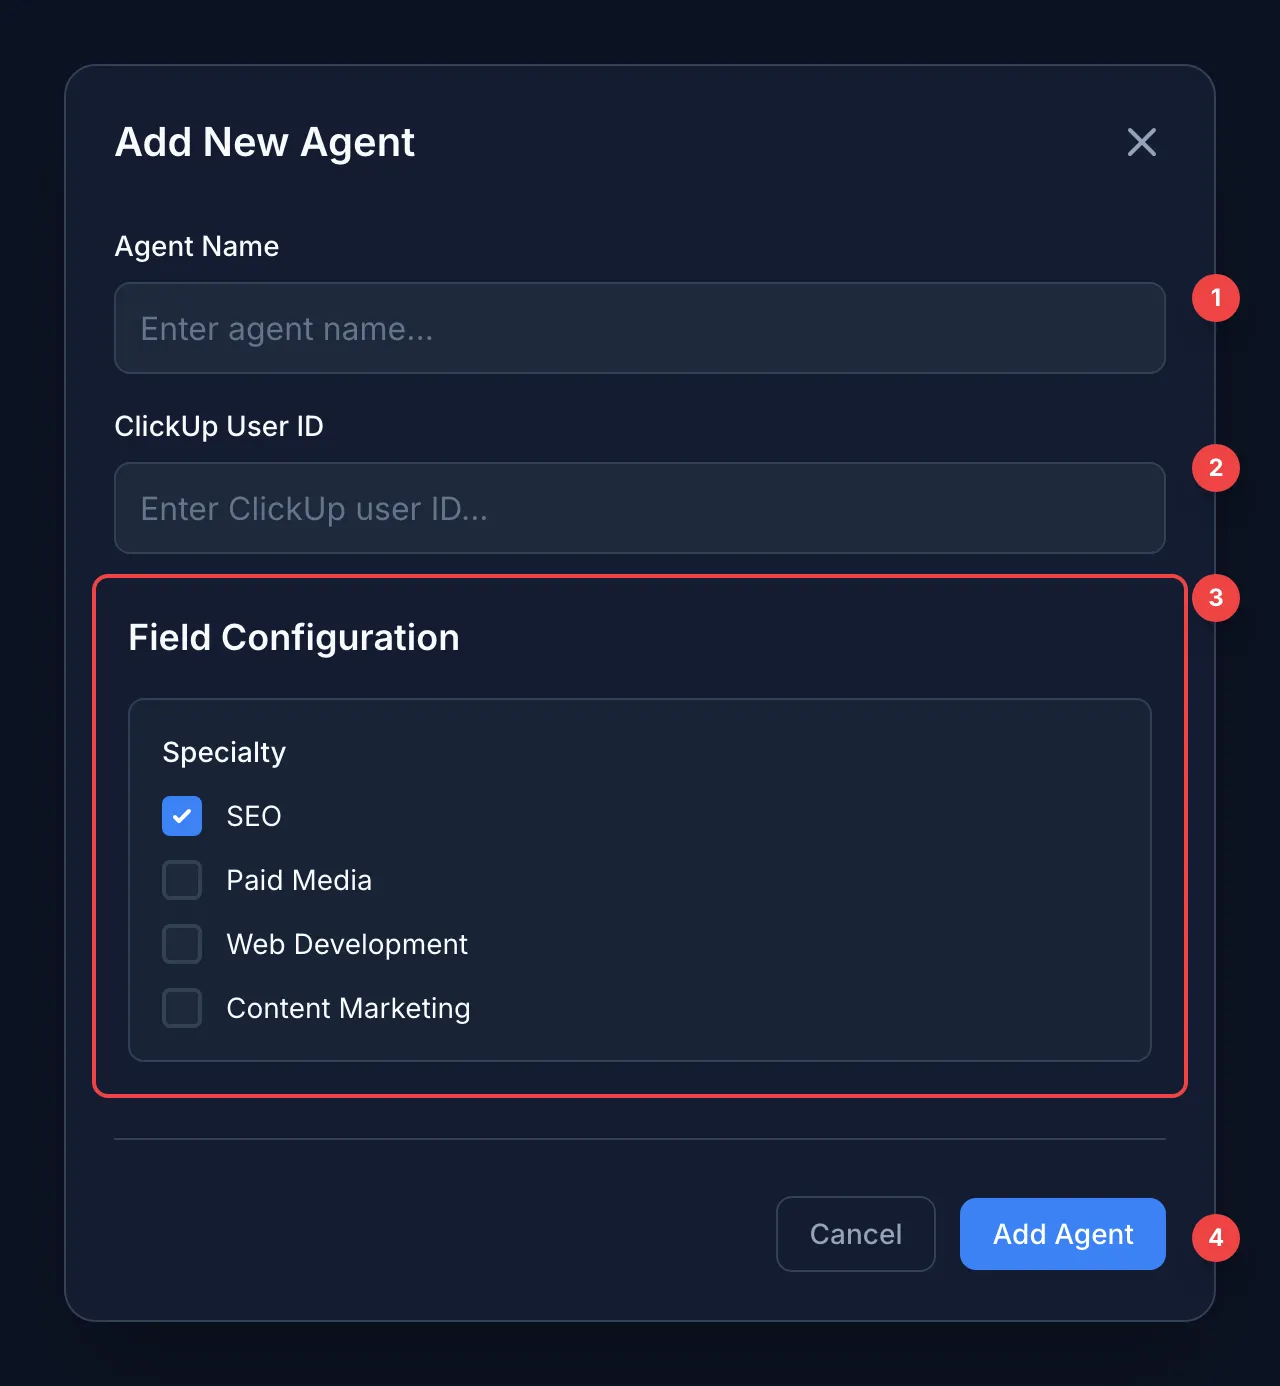Click the red numbered badge 3
1280x1386 pixels.
(1215, 597)
